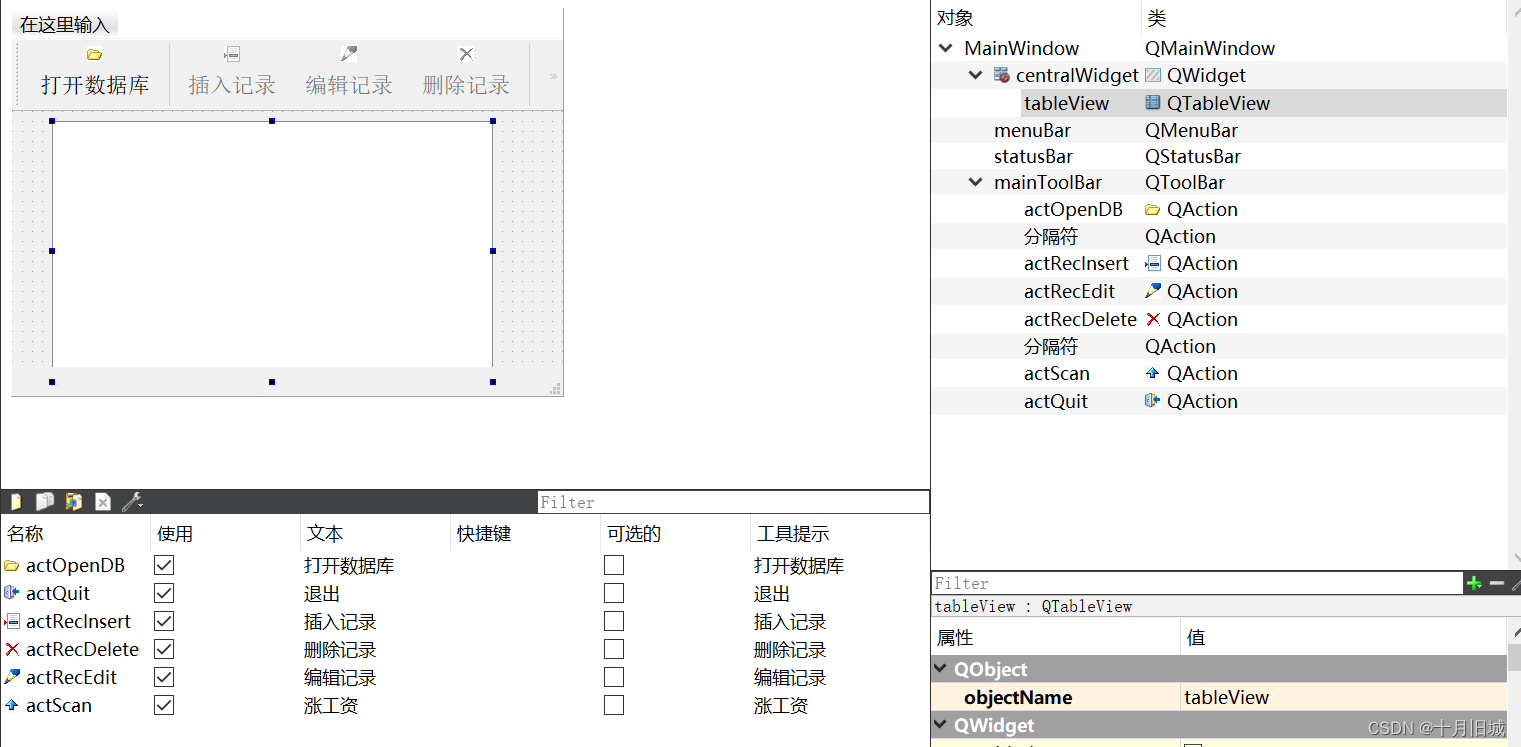Click exit icon in object tree actQuit row

1153,401
